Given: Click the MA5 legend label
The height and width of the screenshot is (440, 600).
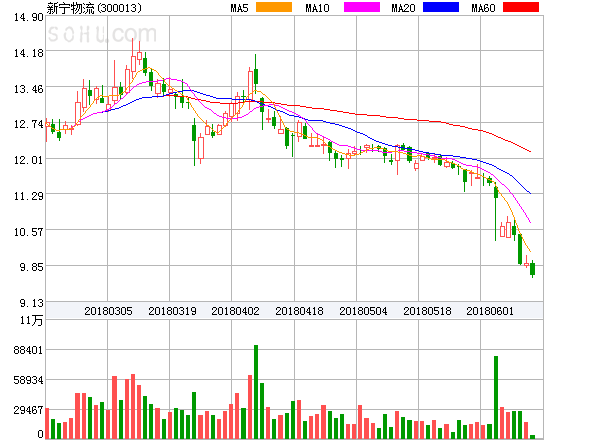Looking at the screenshot, I should click(239, 8).
